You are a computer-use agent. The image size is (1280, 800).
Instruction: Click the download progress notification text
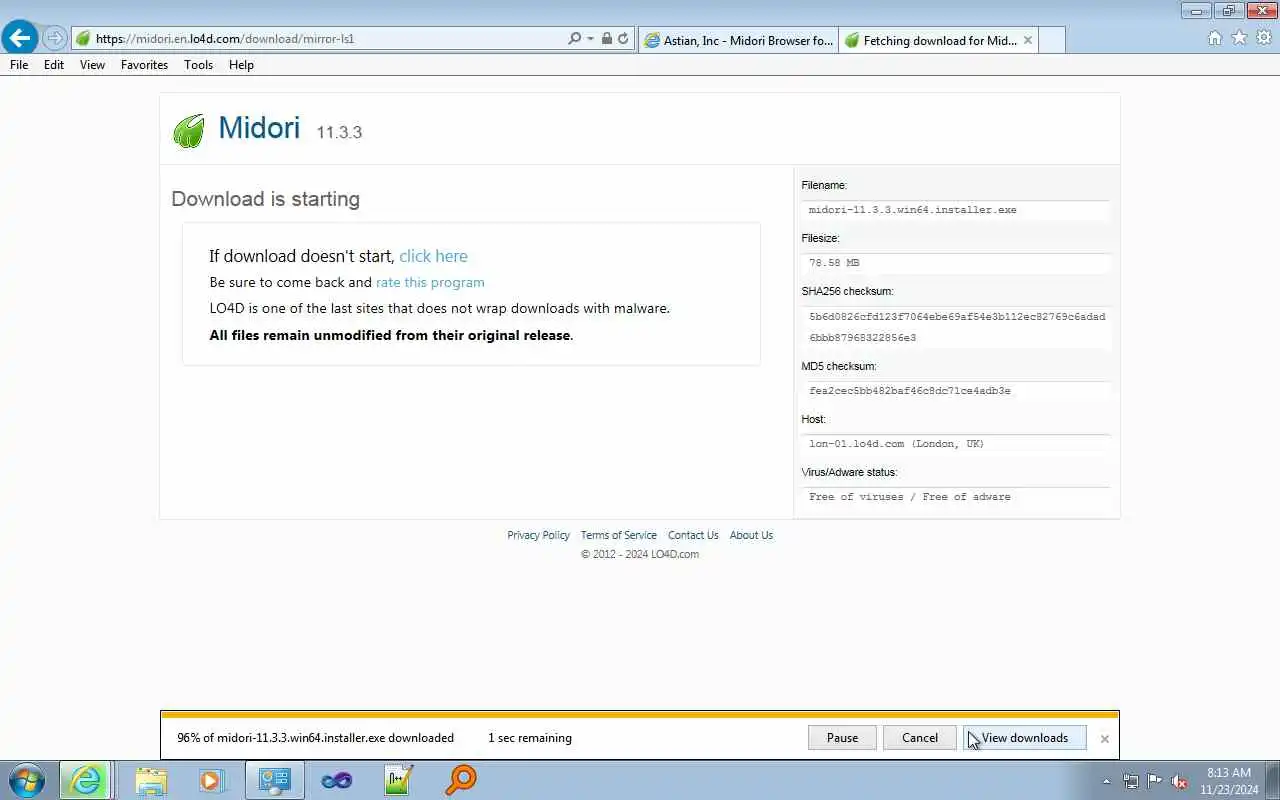pyautogui.click(x=315, y=738)
